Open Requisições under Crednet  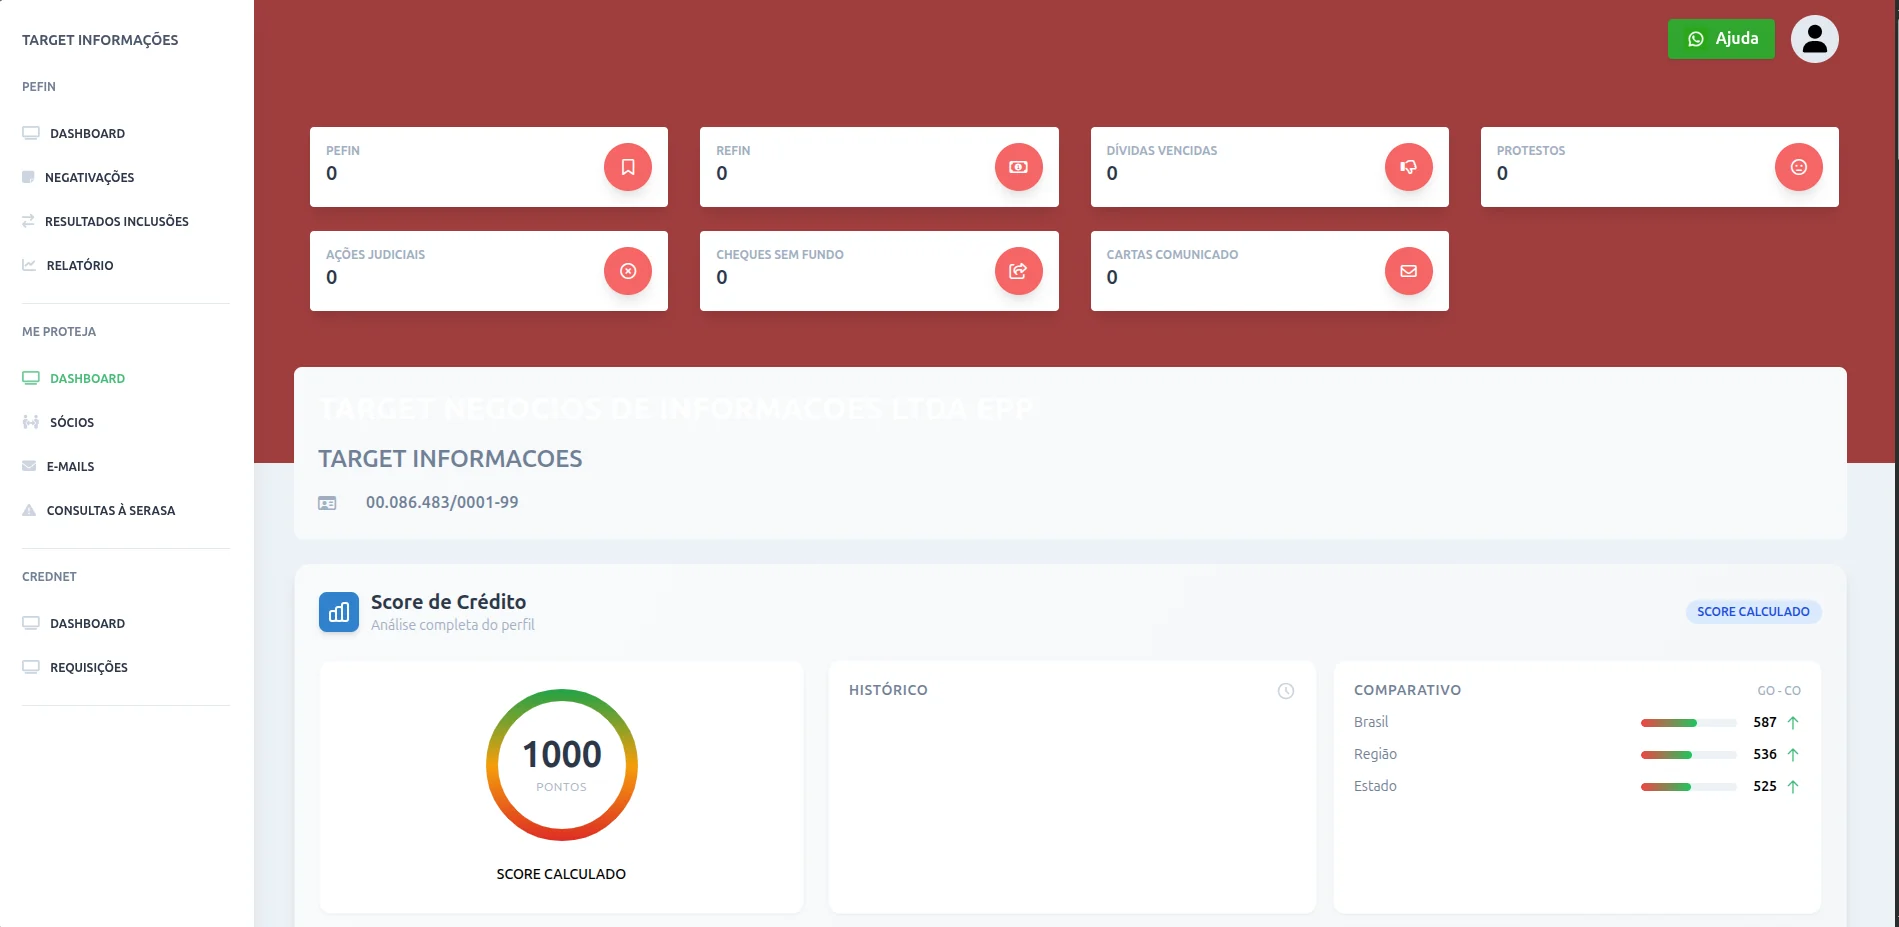[x=88, y=667]
